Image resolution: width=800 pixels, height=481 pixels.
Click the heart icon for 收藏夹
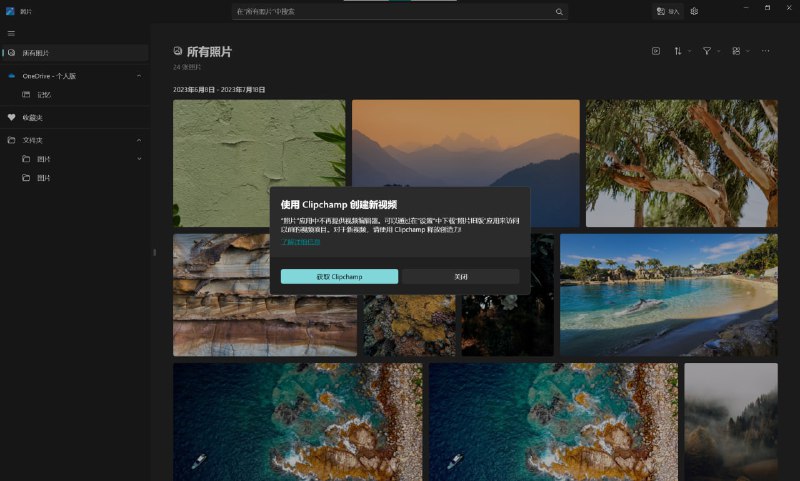click(x=12, y=117)
